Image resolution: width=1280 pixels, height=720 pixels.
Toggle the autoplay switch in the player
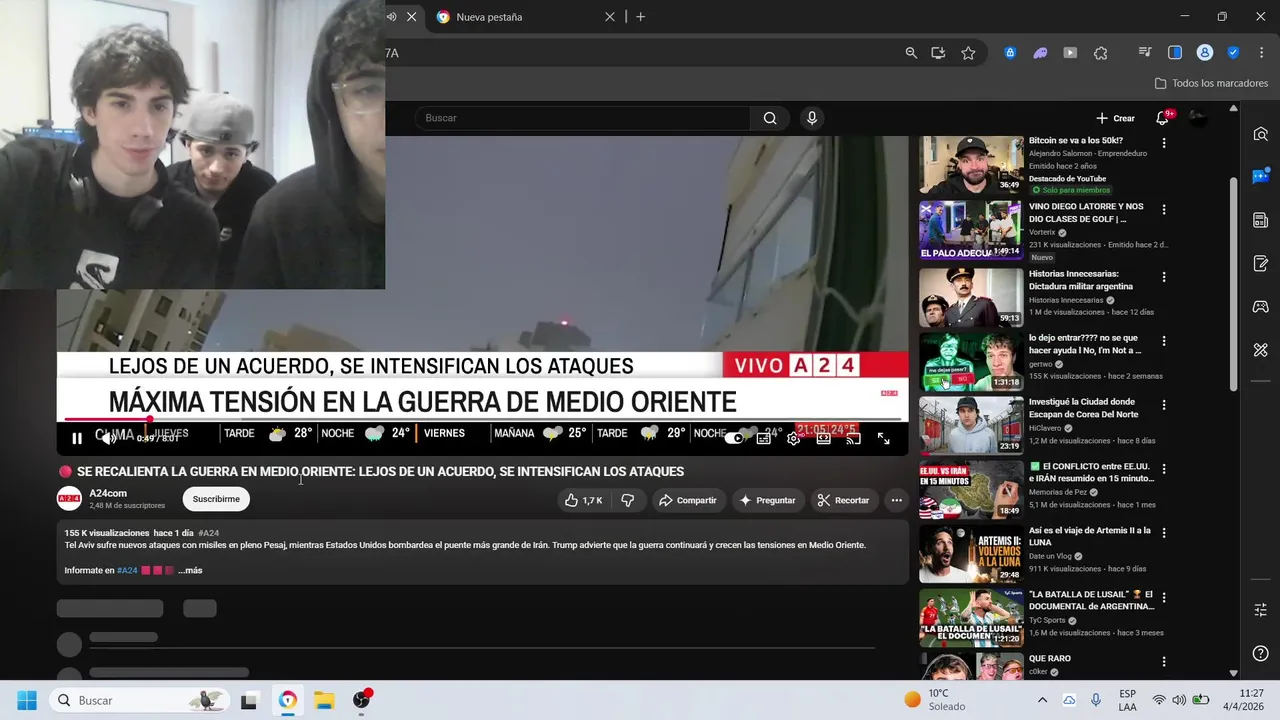click(x=736, y=438)
